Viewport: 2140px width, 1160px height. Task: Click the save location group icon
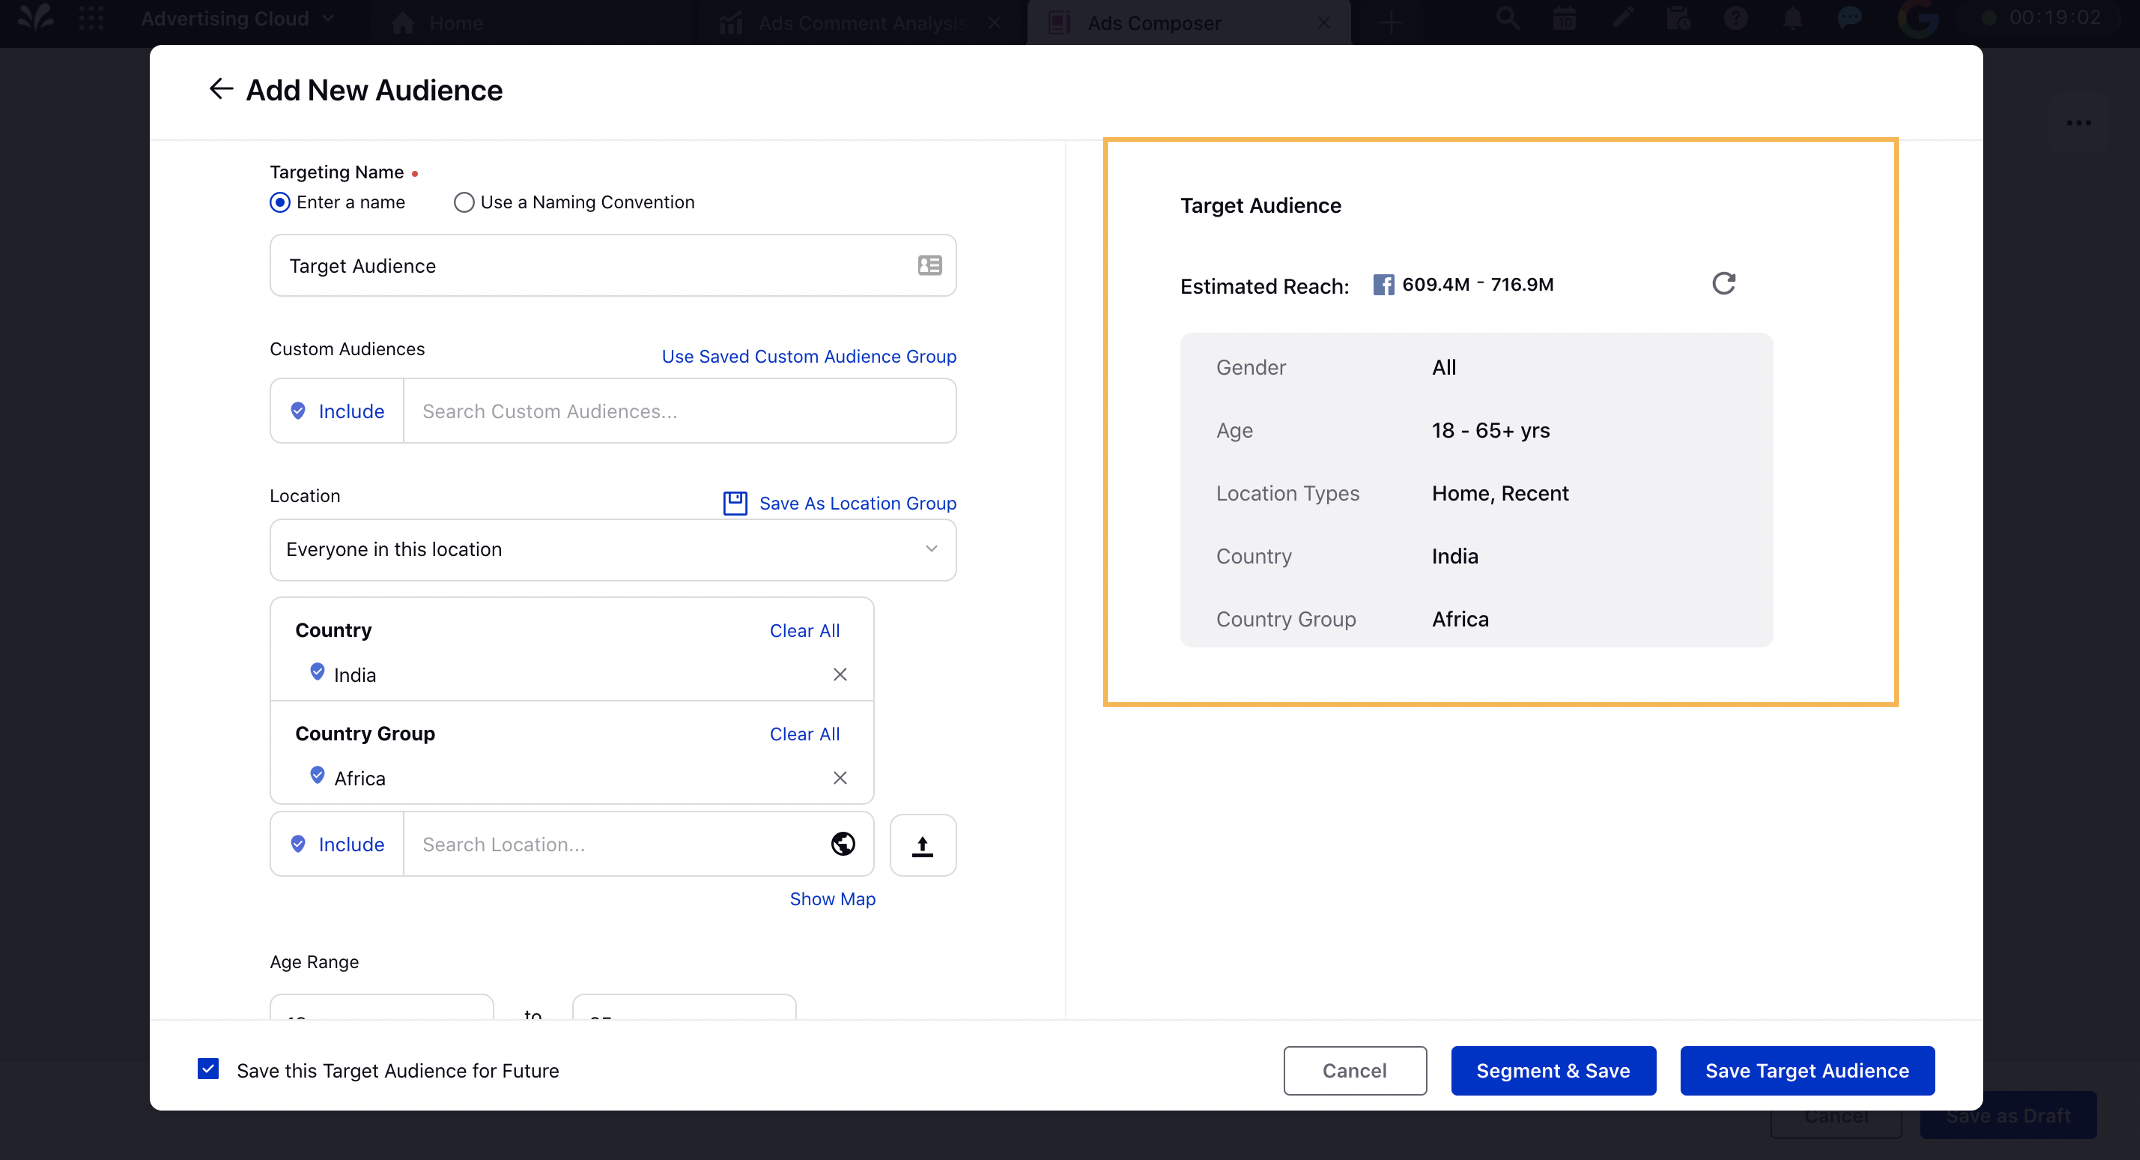[734, 503]
